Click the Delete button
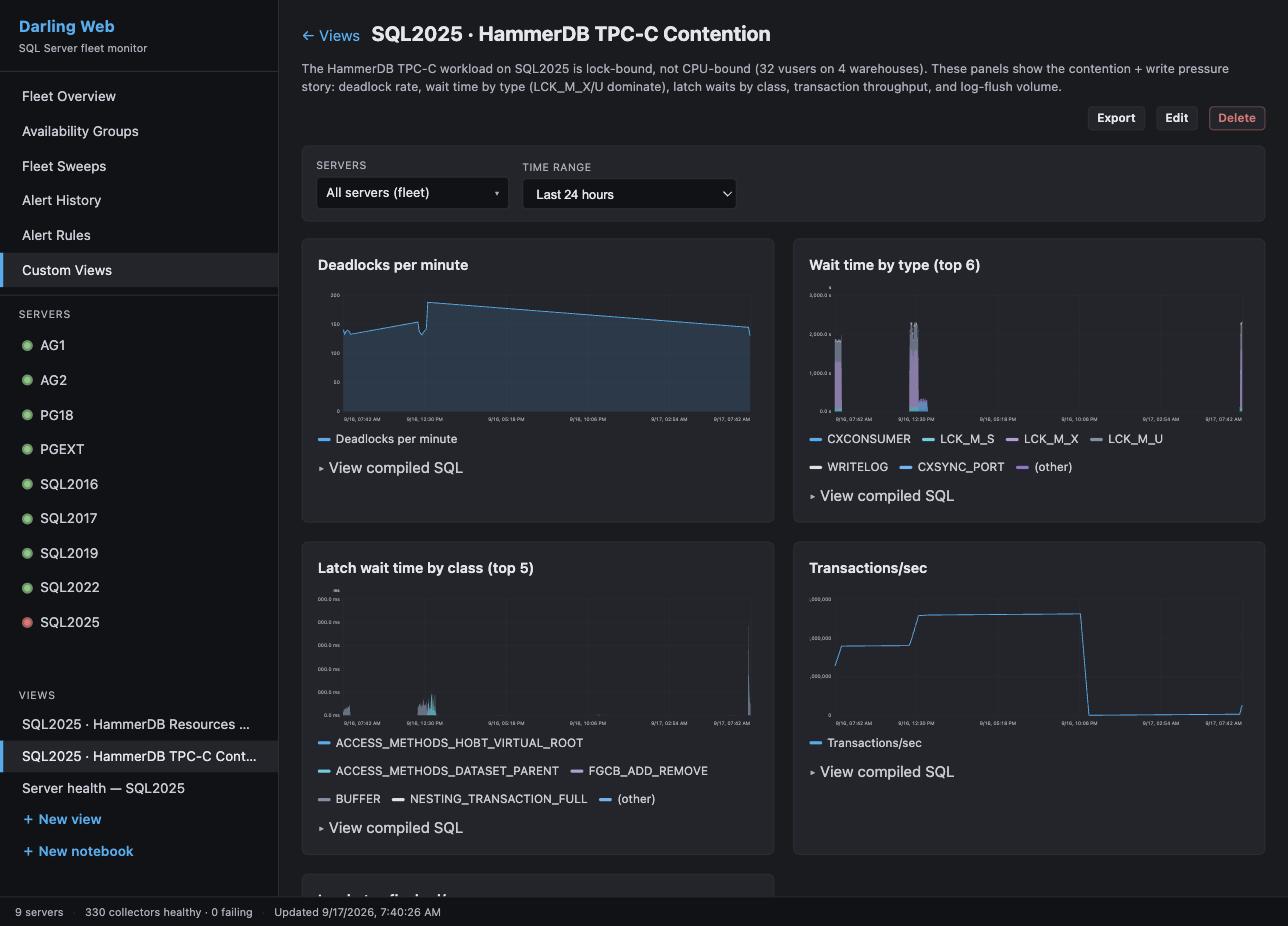The width and height of the screenshot is (1288, 926). click(1237, 118)
